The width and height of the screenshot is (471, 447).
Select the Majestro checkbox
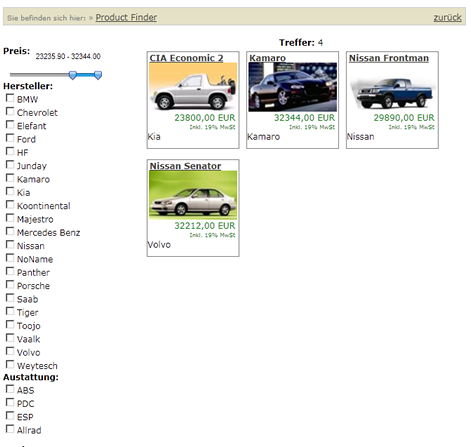point(10,218)
